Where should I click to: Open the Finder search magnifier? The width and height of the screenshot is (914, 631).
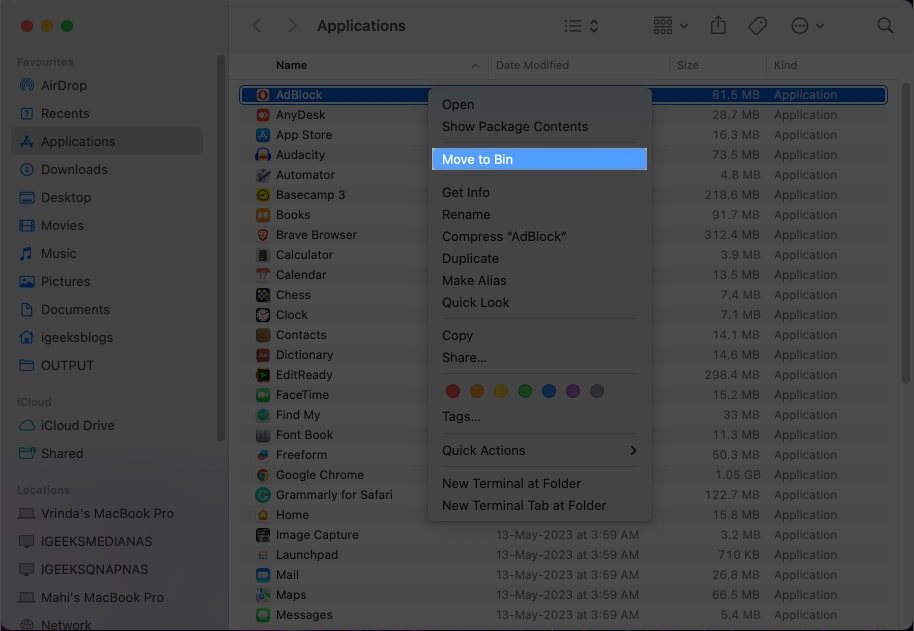(x=885, y=26)
